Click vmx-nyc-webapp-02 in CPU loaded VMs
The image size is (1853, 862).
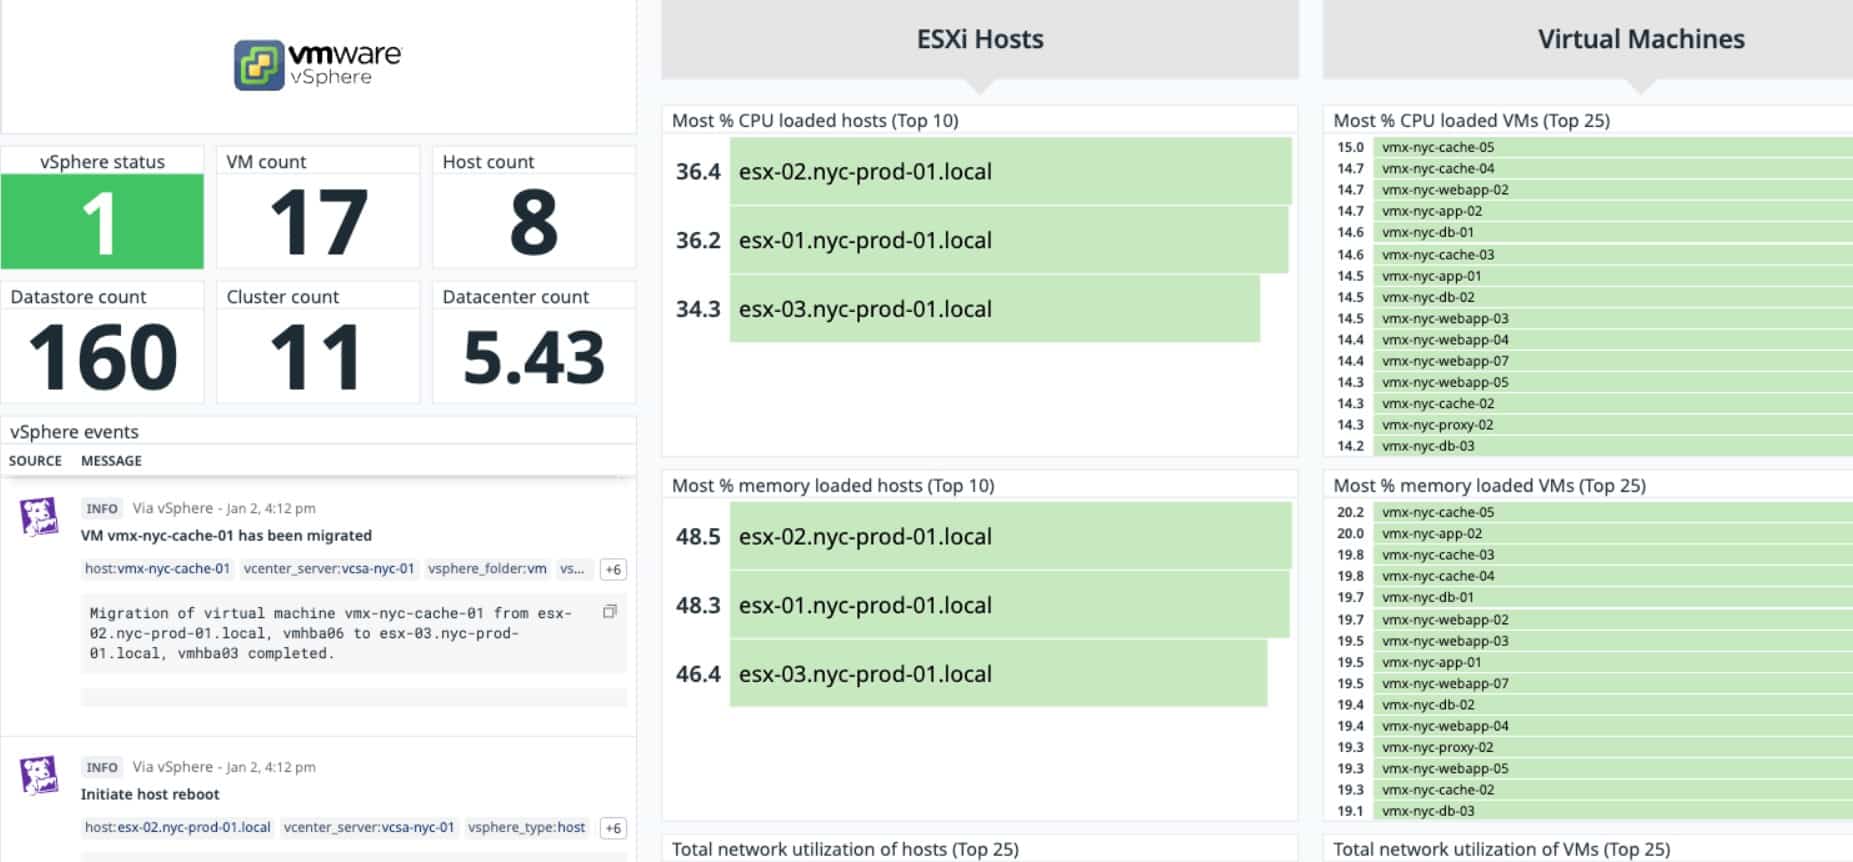click(x=1612, y=190)
